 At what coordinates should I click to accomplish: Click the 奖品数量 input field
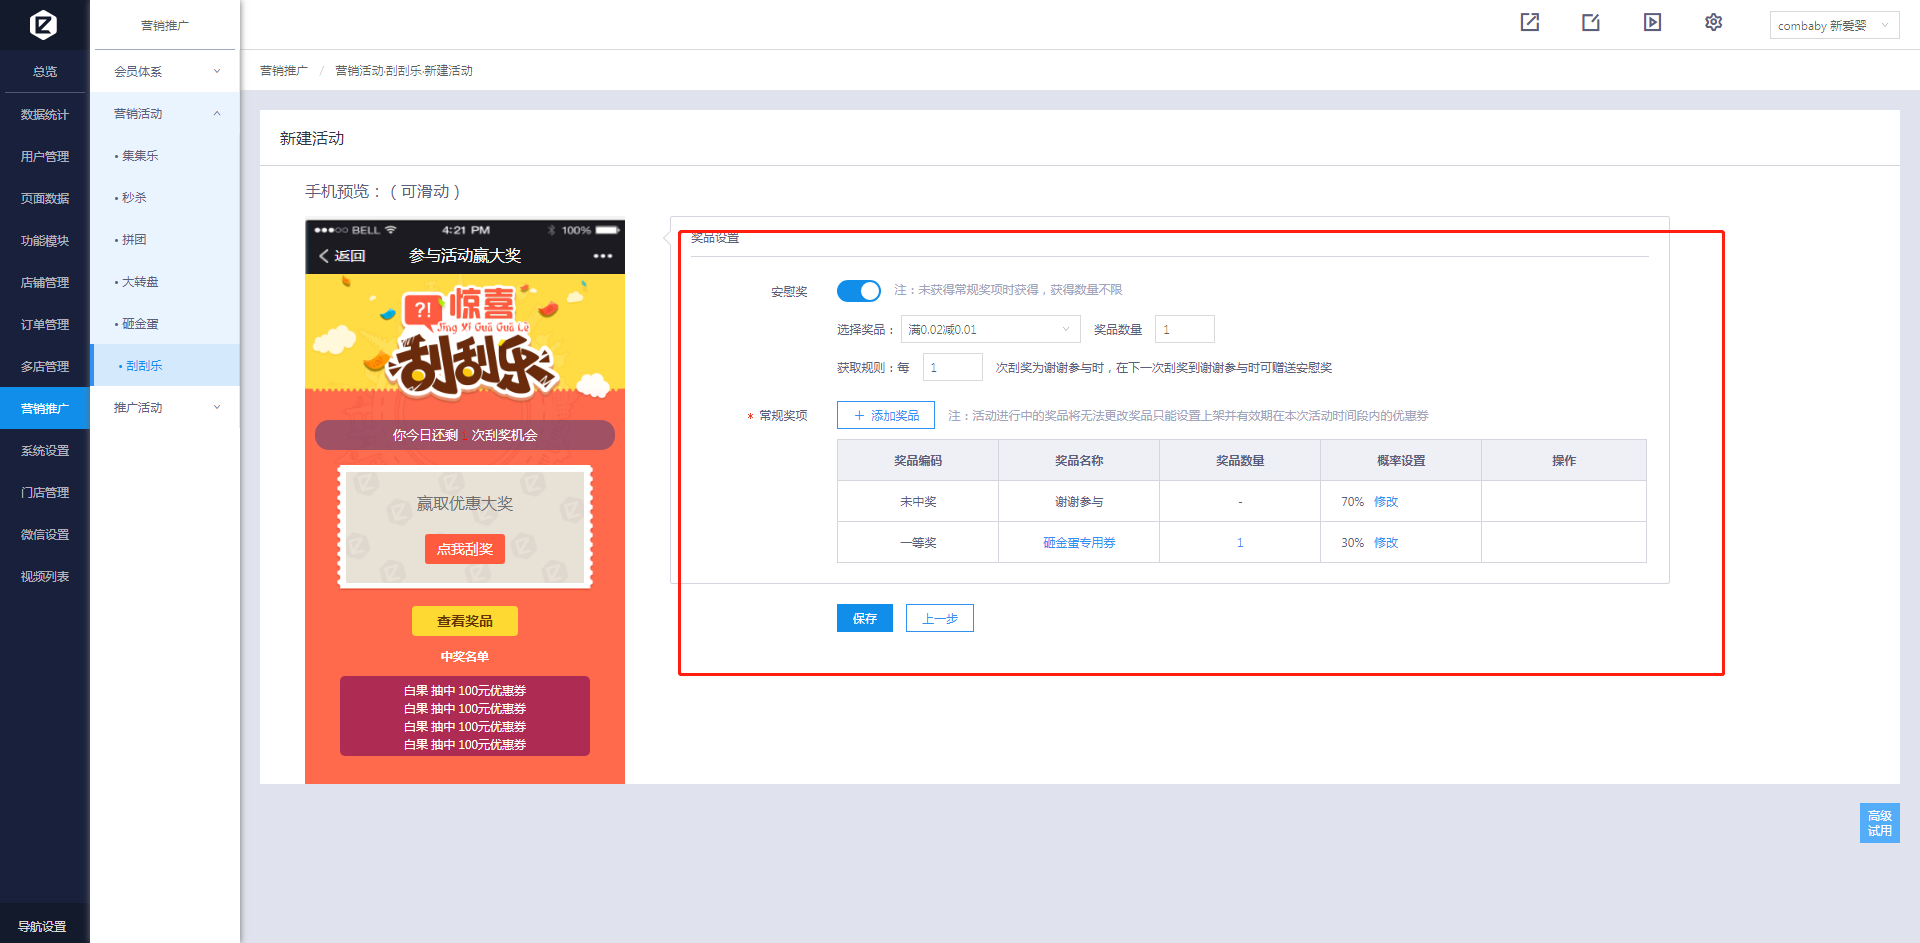[1184, 329]
